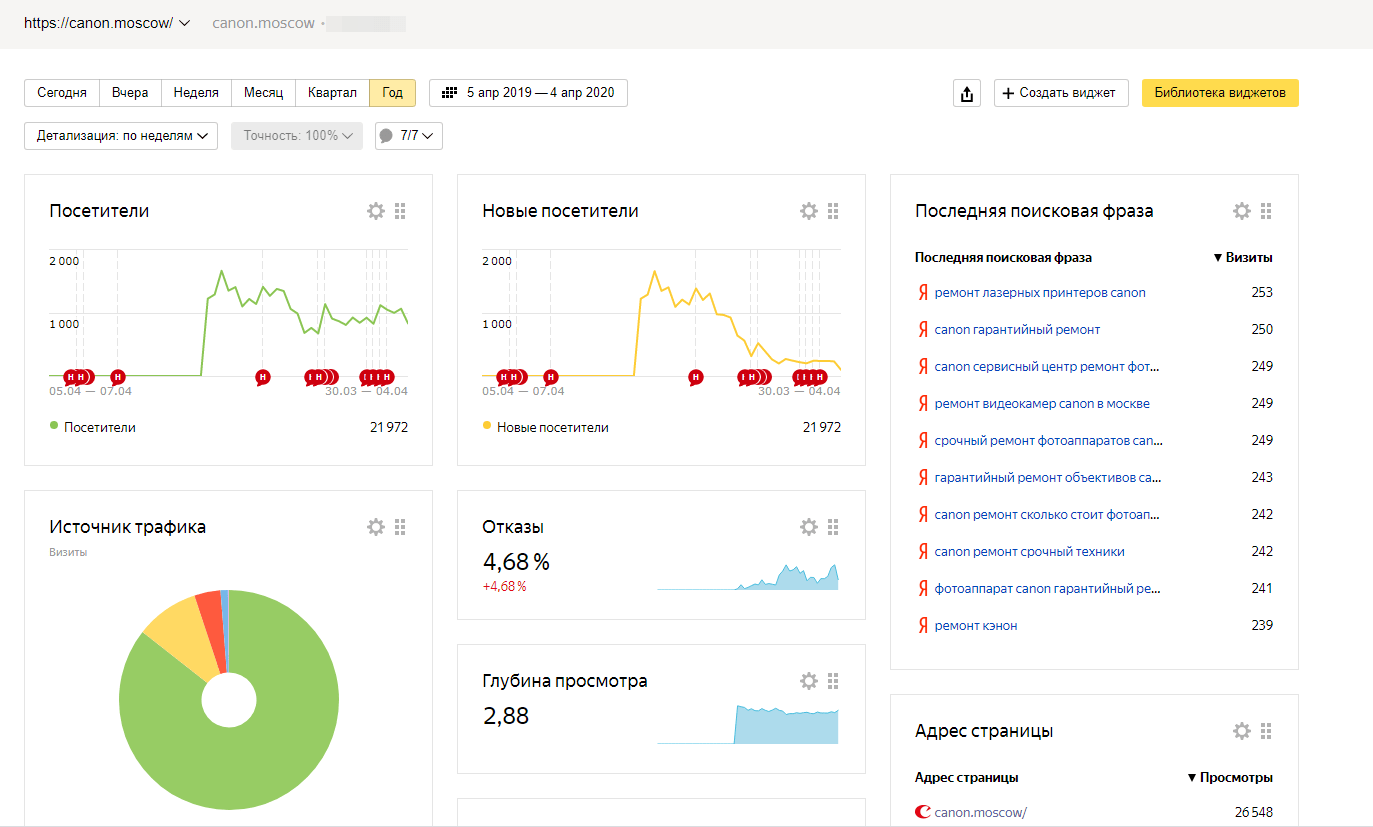The image size is (1373, 827).
Task: Click Canon favicon next to canon.moscow/ row
Action: click(x=923, y=813)
